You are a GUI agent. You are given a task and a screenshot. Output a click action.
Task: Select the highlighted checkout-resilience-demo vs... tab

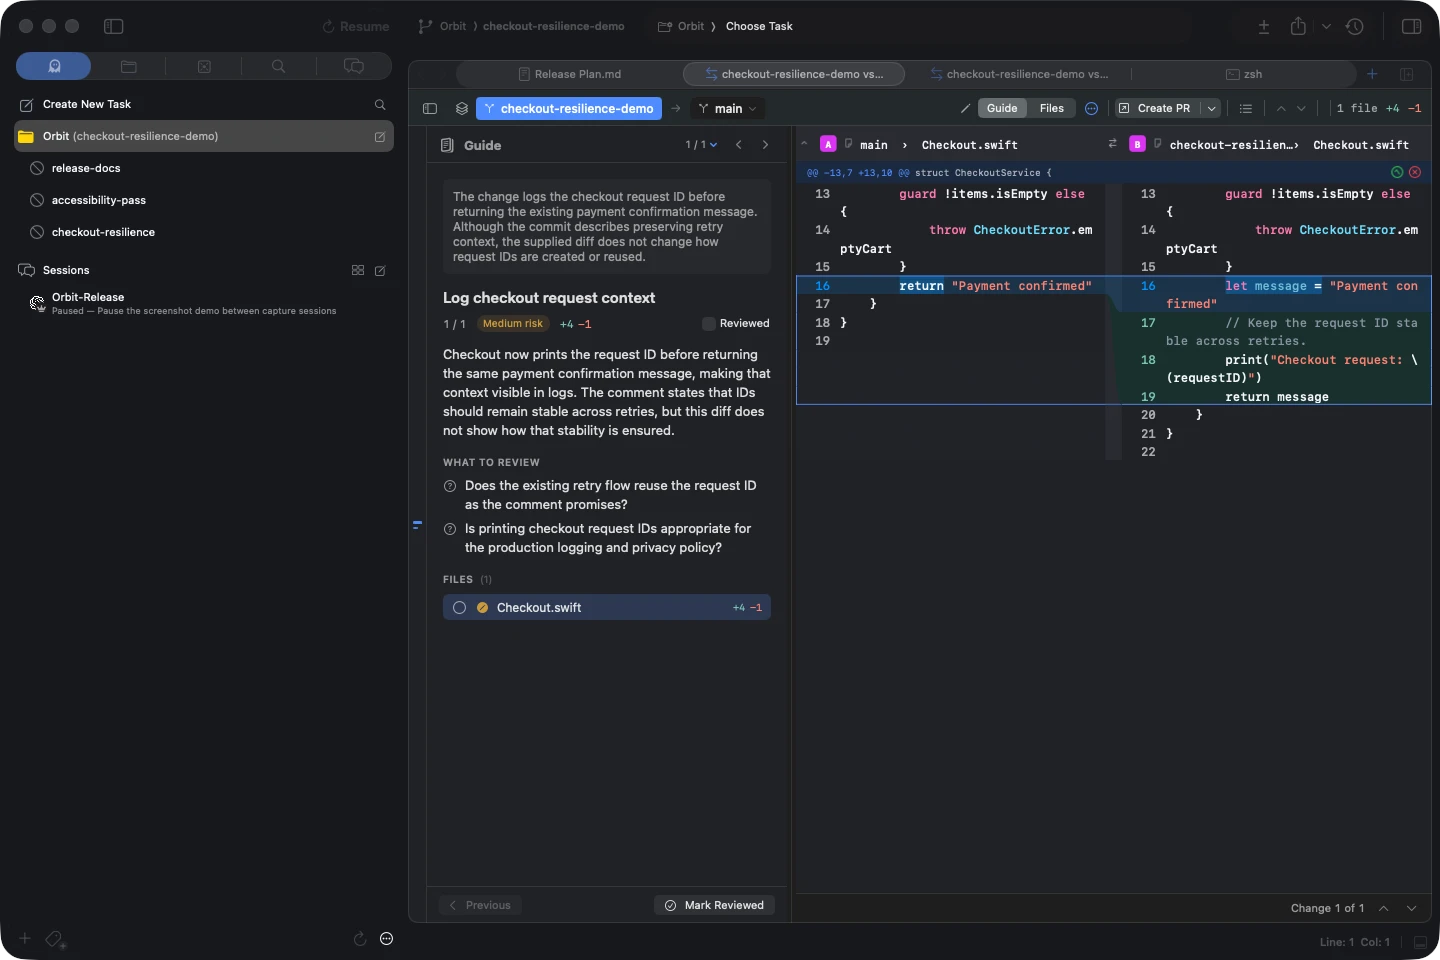coord(794,74)
